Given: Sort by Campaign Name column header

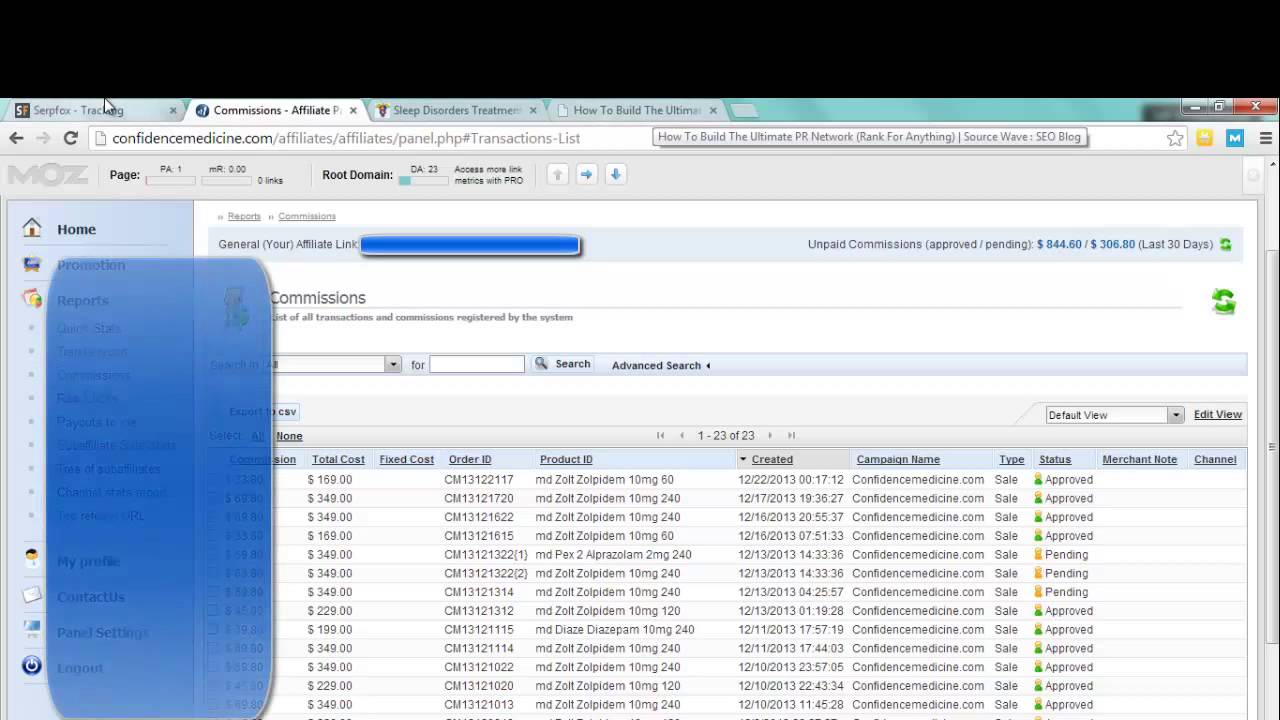Looking at the screenshot, I should click(x=898, y=459).
